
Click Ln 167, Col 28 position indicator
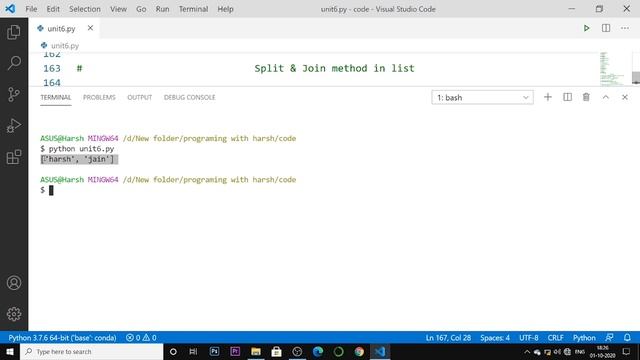click(448, 338)
